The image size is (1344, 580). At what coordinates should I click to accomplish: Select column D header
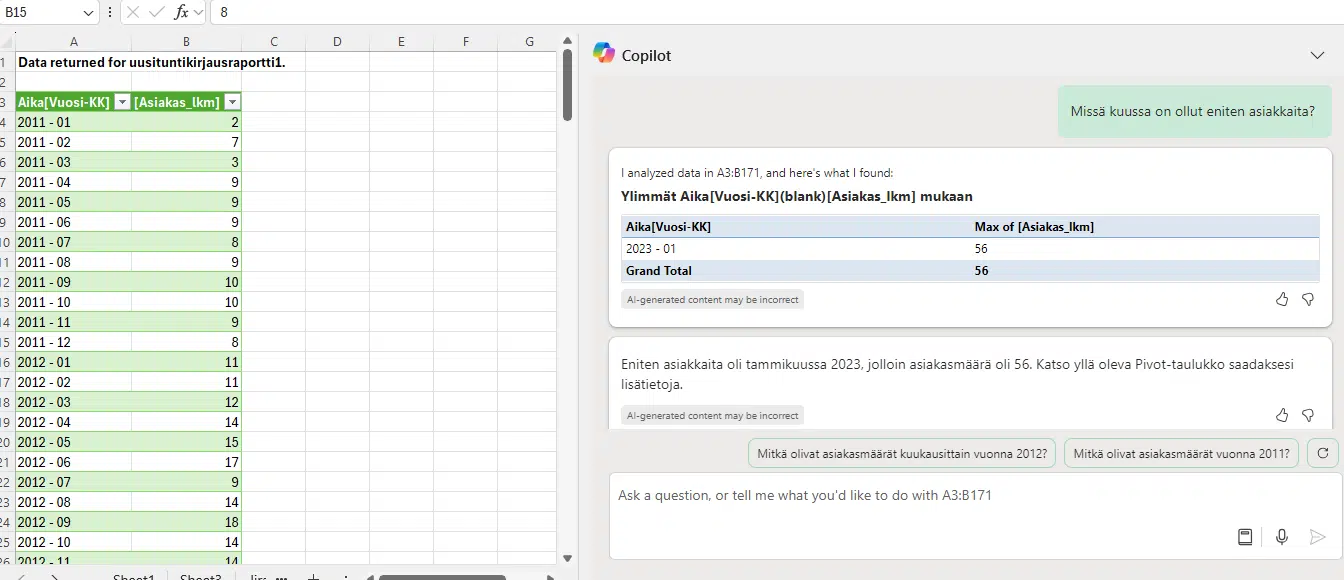[x=337, y=41]
